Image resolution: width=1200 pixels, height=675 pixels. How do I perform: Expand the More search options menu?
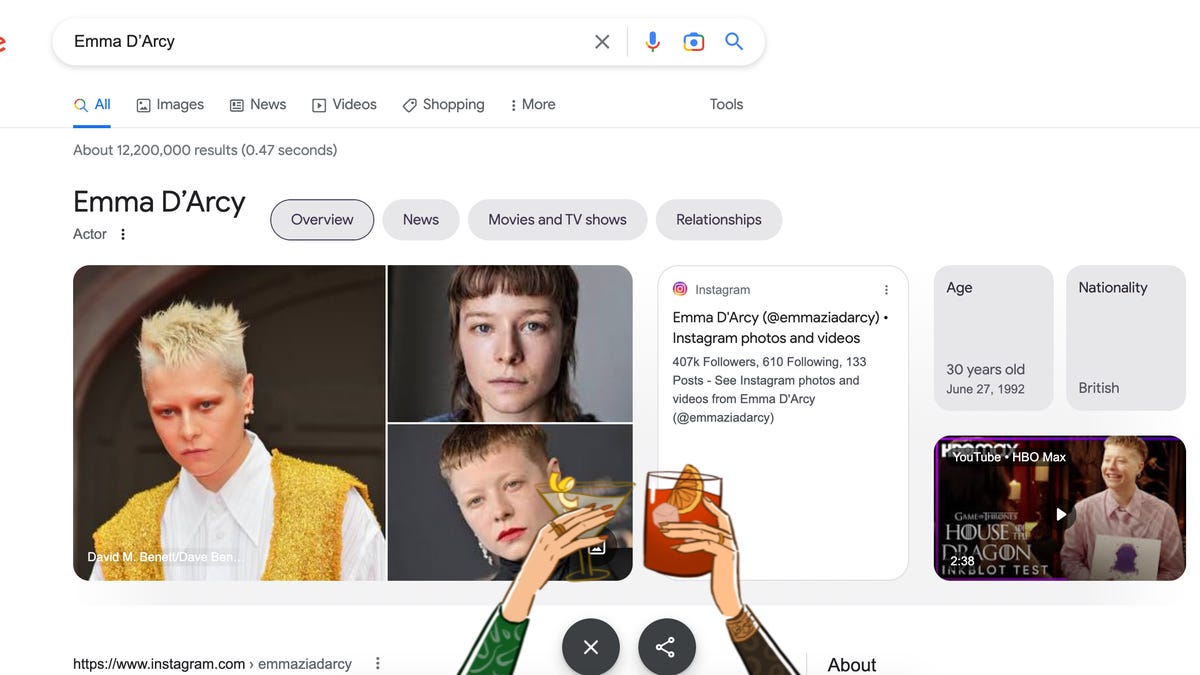click(533, 105)
